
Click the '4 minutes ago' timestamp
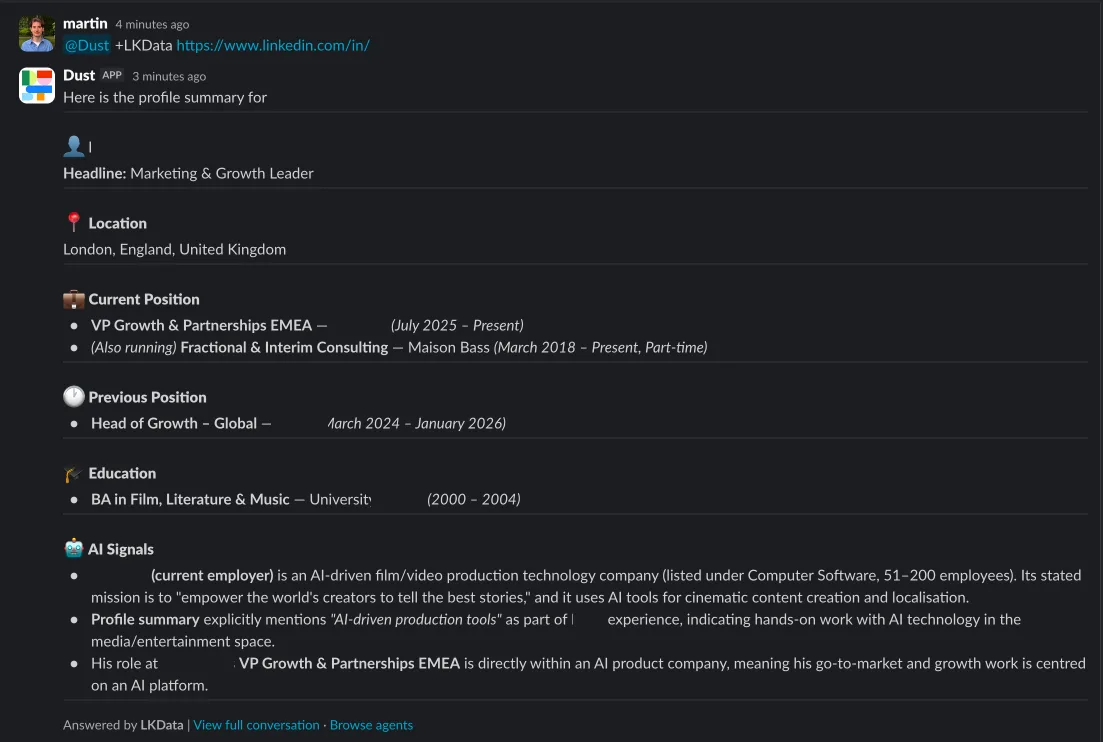[152, 25]
